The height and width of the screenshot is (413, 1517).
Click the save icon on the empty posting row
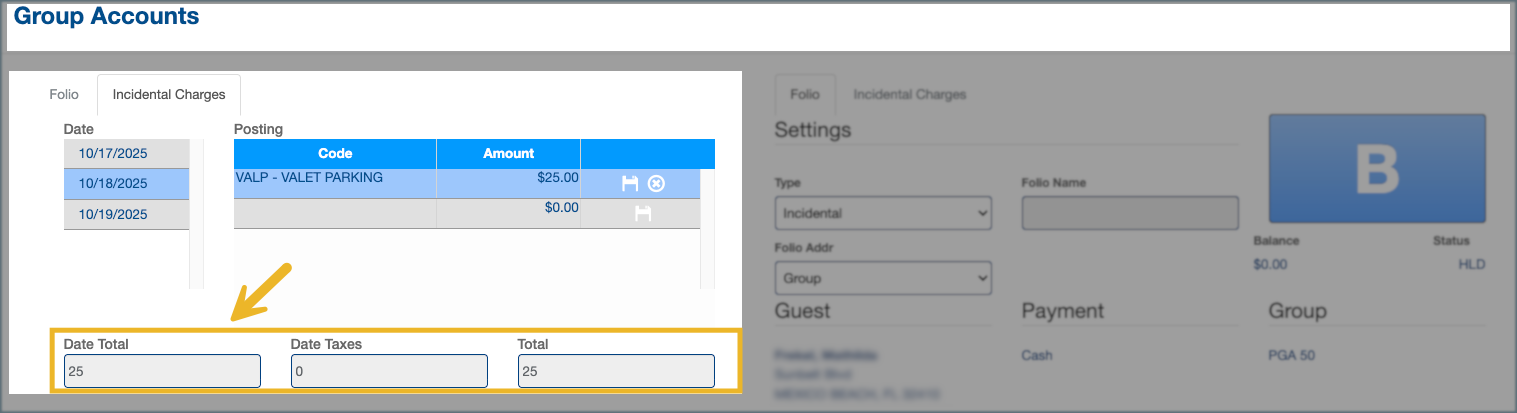pyautogui.click(x=643, y=213)
